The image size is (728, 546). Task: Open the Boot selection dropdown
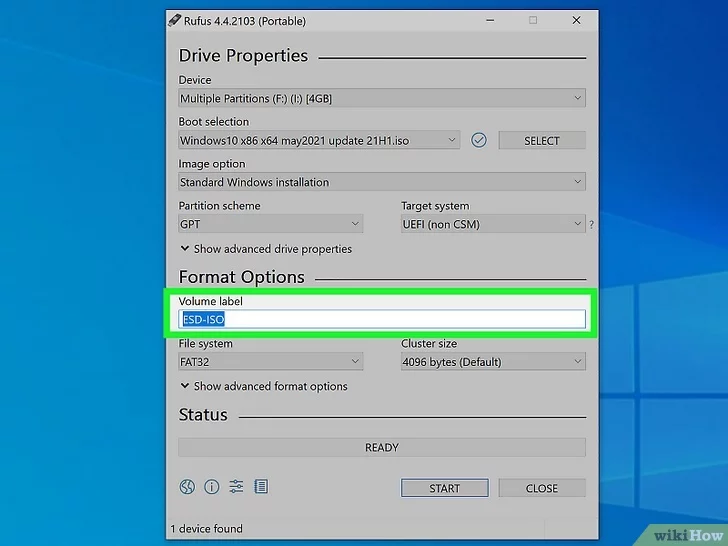coord(319,140)
